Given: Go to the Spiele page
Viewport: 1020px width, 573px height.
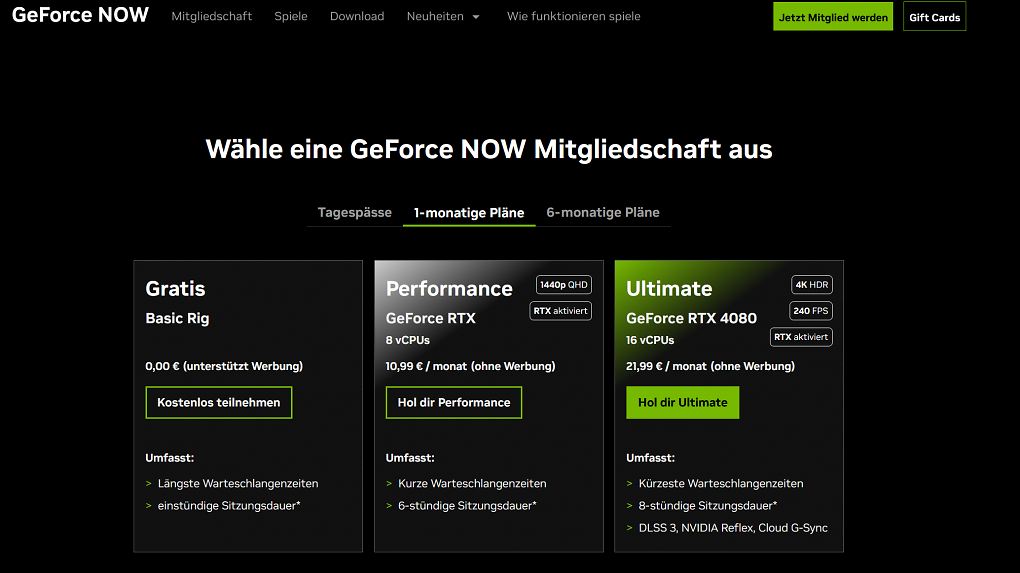Looking at the screenshot, I should point(291,16).
